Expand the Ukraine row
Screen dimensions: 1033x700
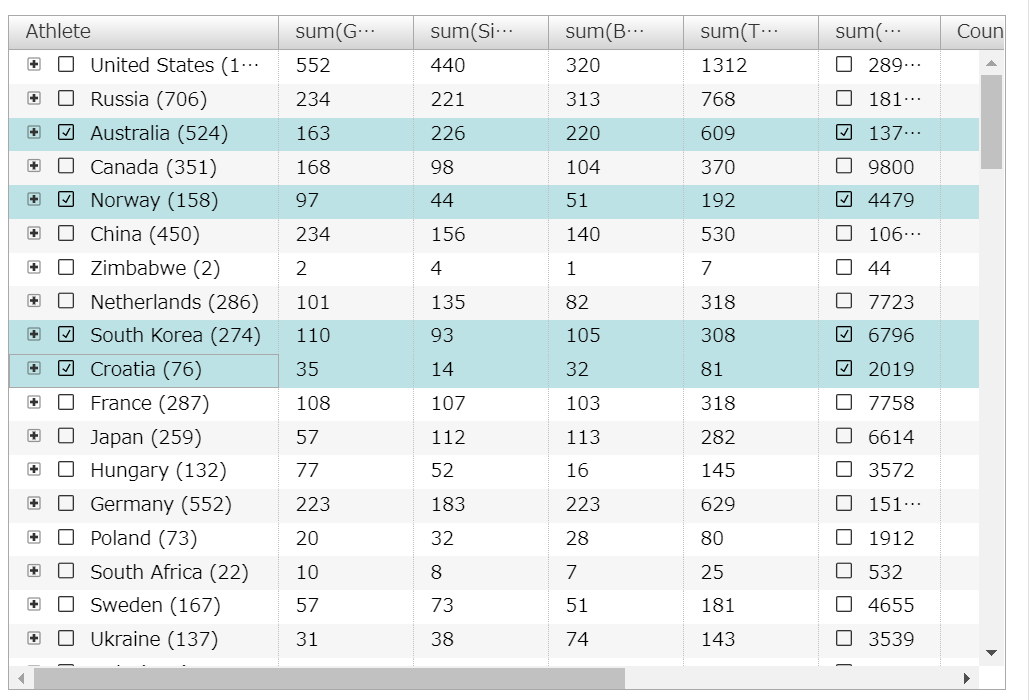pyautogui.click(x=35, y=638)
